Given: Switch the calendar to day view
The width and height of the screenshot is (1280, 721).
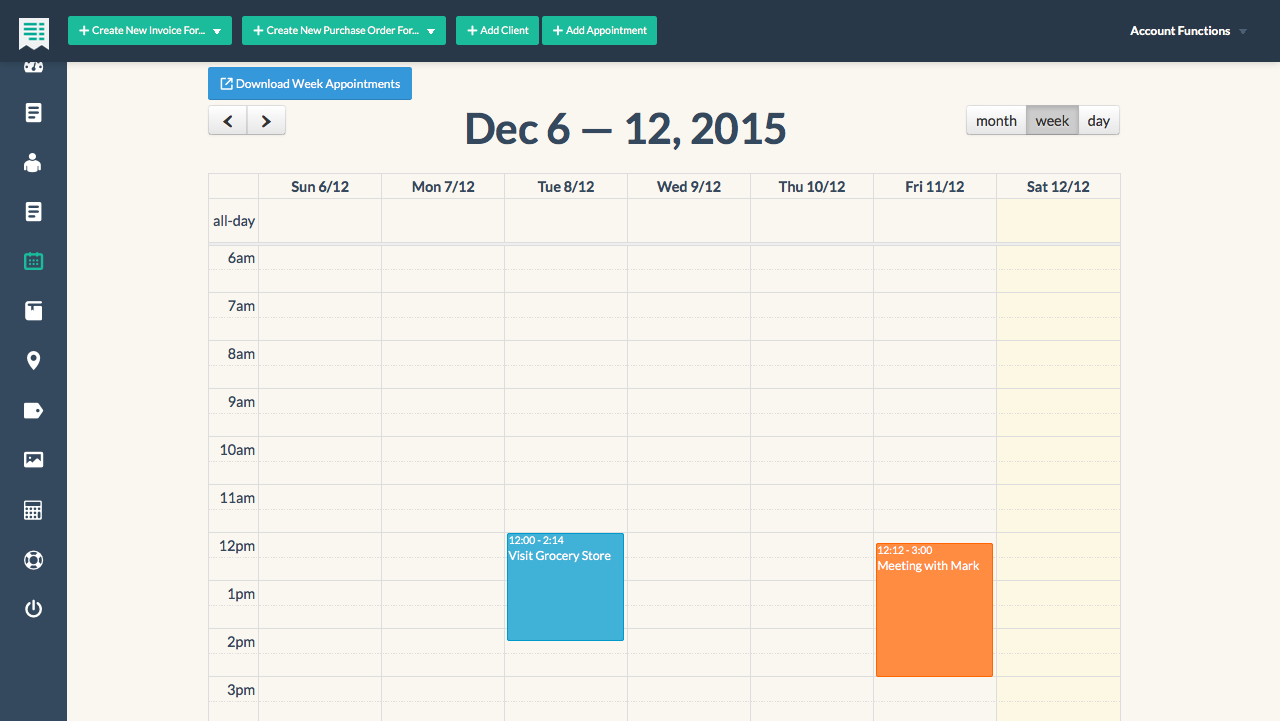Looking at the screenshot, I should 1098,120.
